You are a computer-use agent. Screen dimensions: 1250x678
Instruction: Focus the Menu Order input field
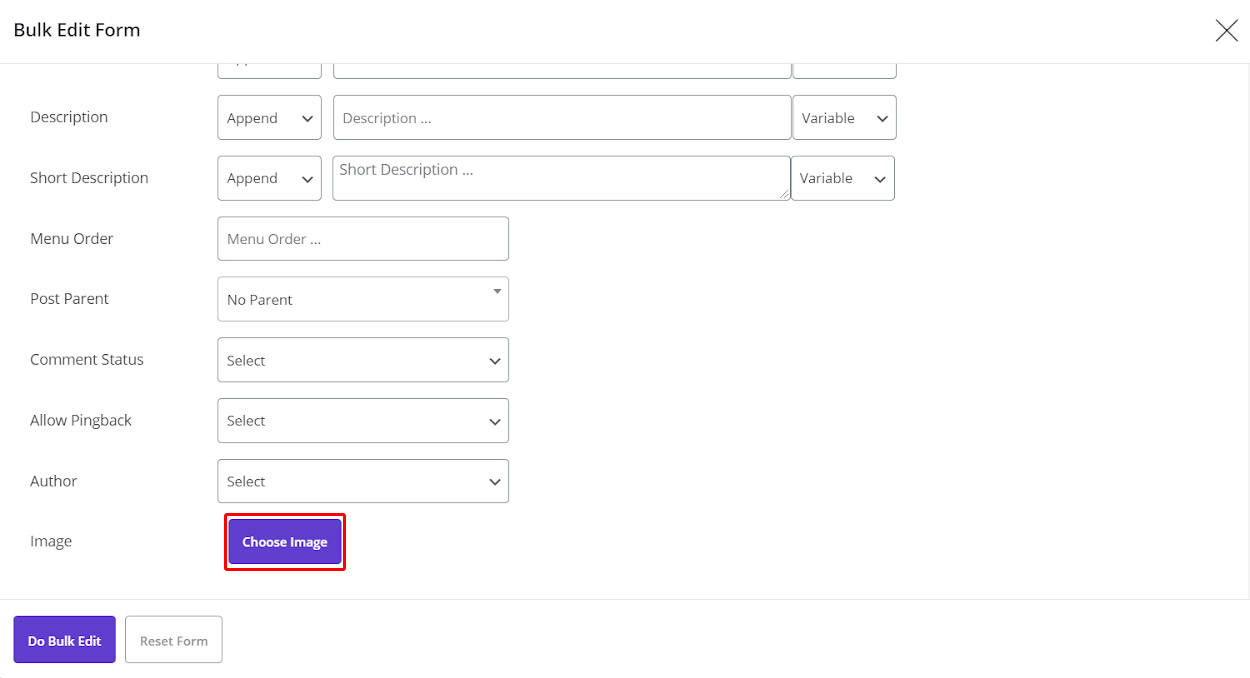pos(363,239)
